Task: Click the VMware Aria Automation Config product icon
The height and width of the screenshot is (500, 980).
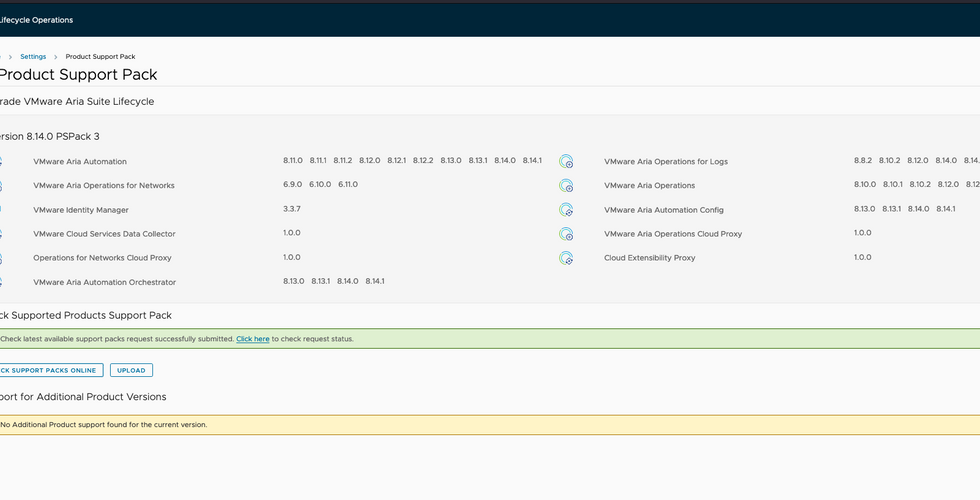Action: (566, 210)
